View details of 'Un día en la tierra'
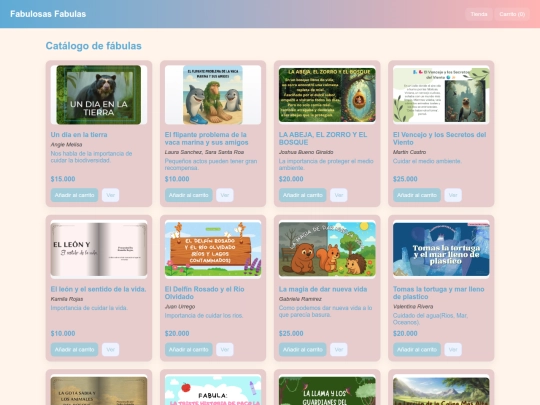The image size is (540, 405). point(111,195)
